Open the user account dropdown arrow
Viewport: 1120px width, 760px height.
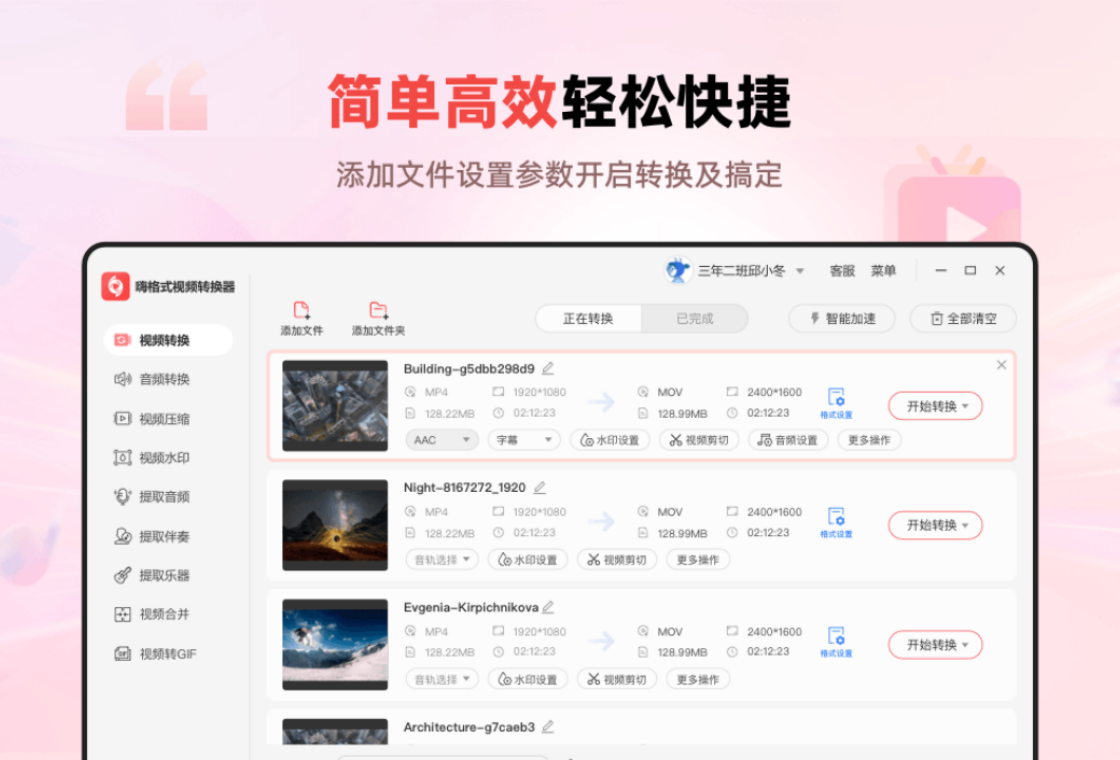[800, 271]
